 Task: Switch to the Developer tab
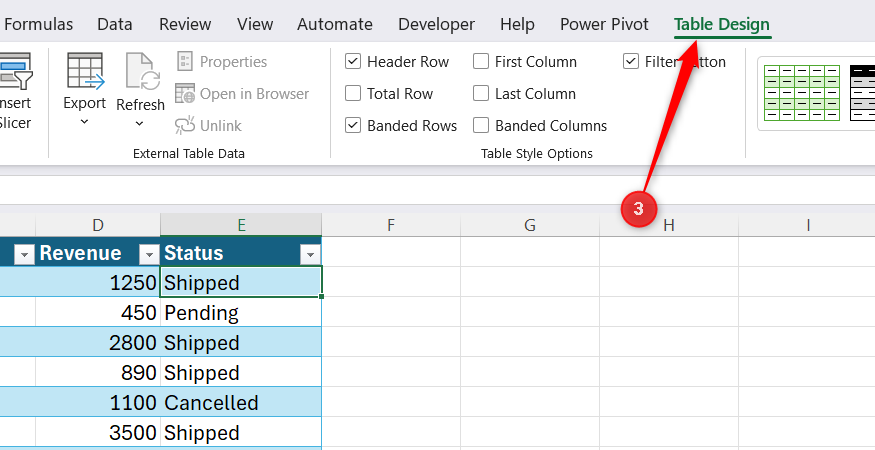tap(436, 25)
